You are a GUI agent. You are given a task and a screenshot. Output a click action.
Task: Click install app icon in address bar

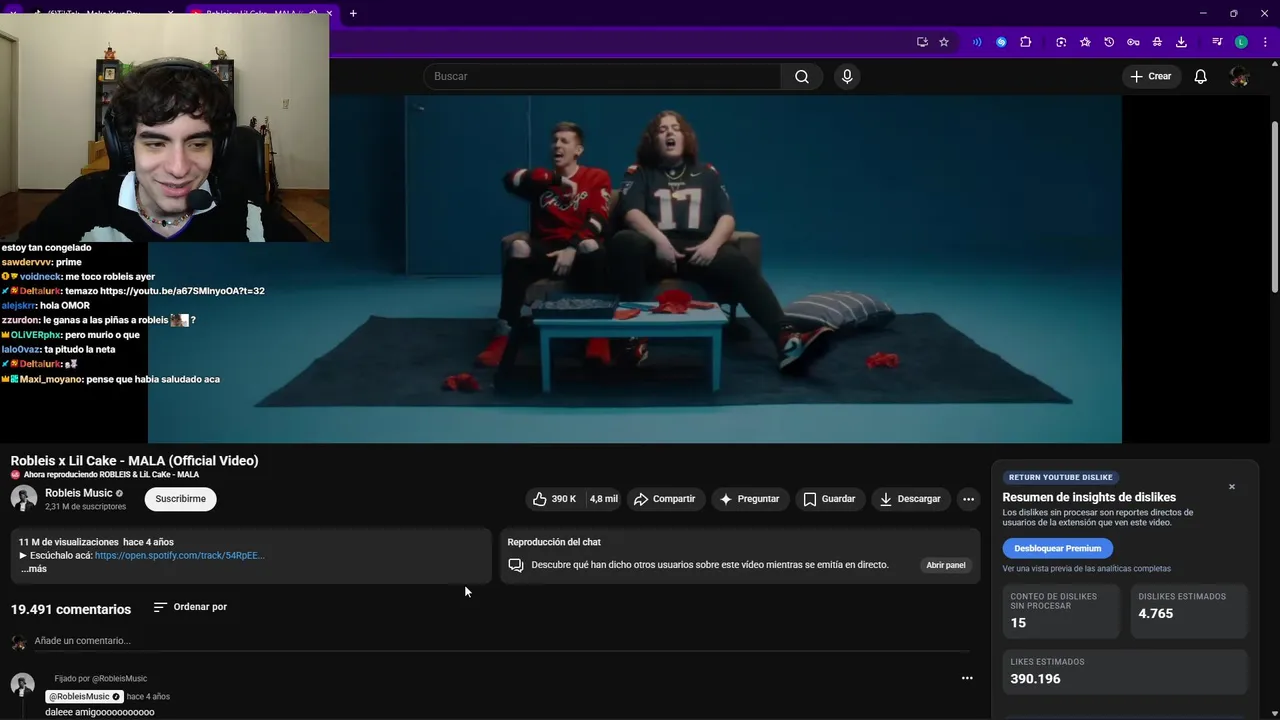pyautogui.click(x=922, y=42)
